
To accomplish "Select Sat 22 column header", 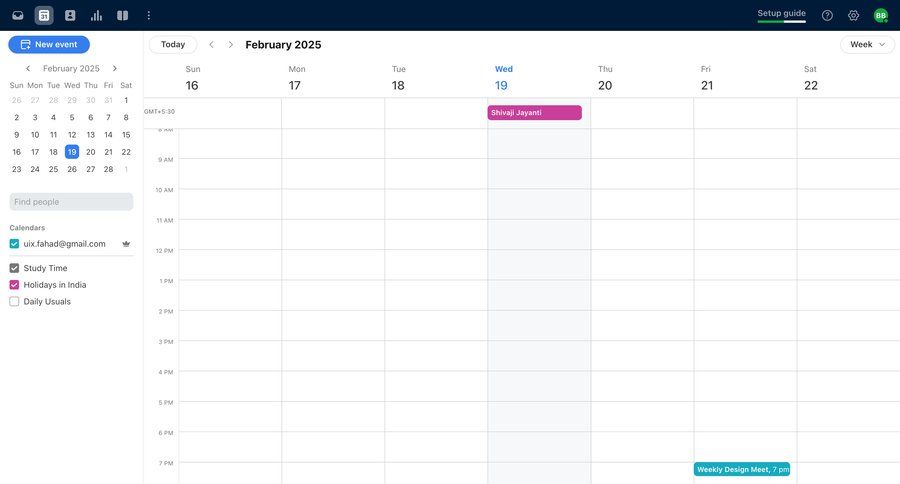I will click(810, 78).
